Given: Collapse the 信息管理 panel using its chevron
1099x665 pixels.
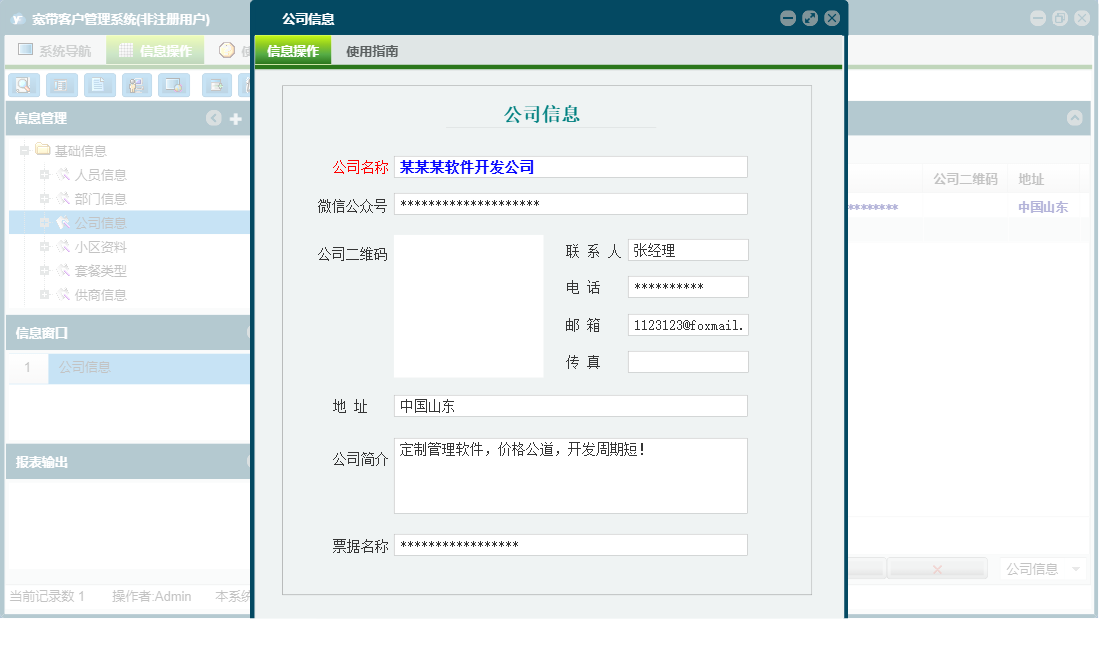Looking at the screenshot, I should [213, 118].
